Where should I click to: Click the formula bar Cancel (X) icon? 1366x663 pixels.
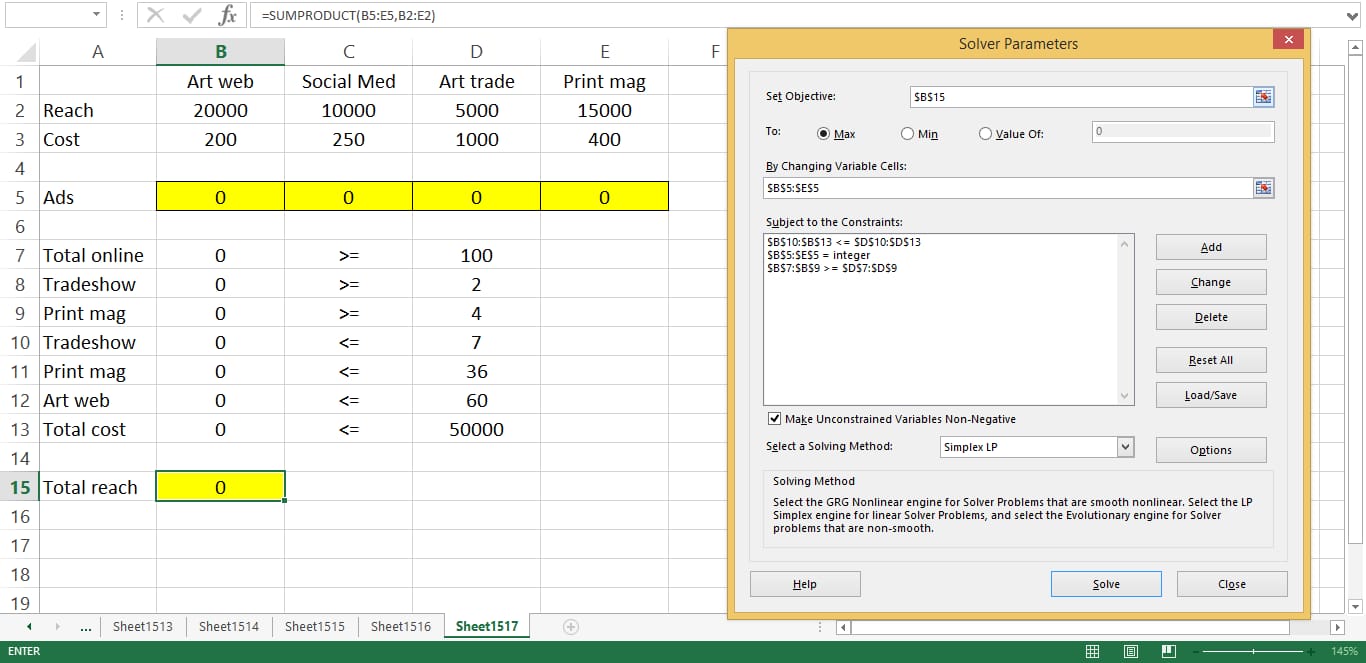155,15
